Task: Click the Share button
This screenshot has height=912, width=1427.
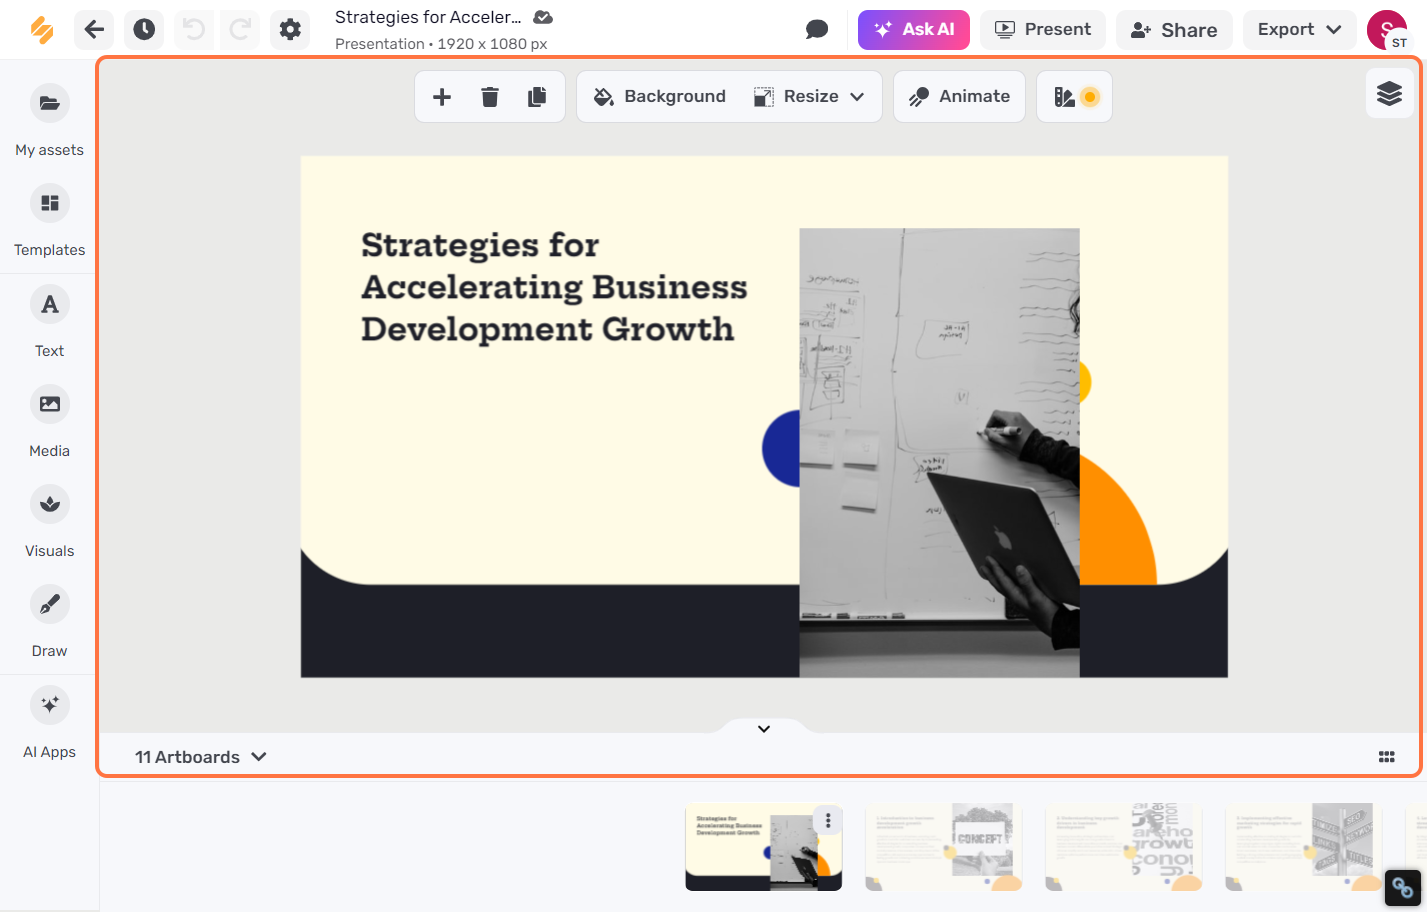Action: (x=1174, y=30)
